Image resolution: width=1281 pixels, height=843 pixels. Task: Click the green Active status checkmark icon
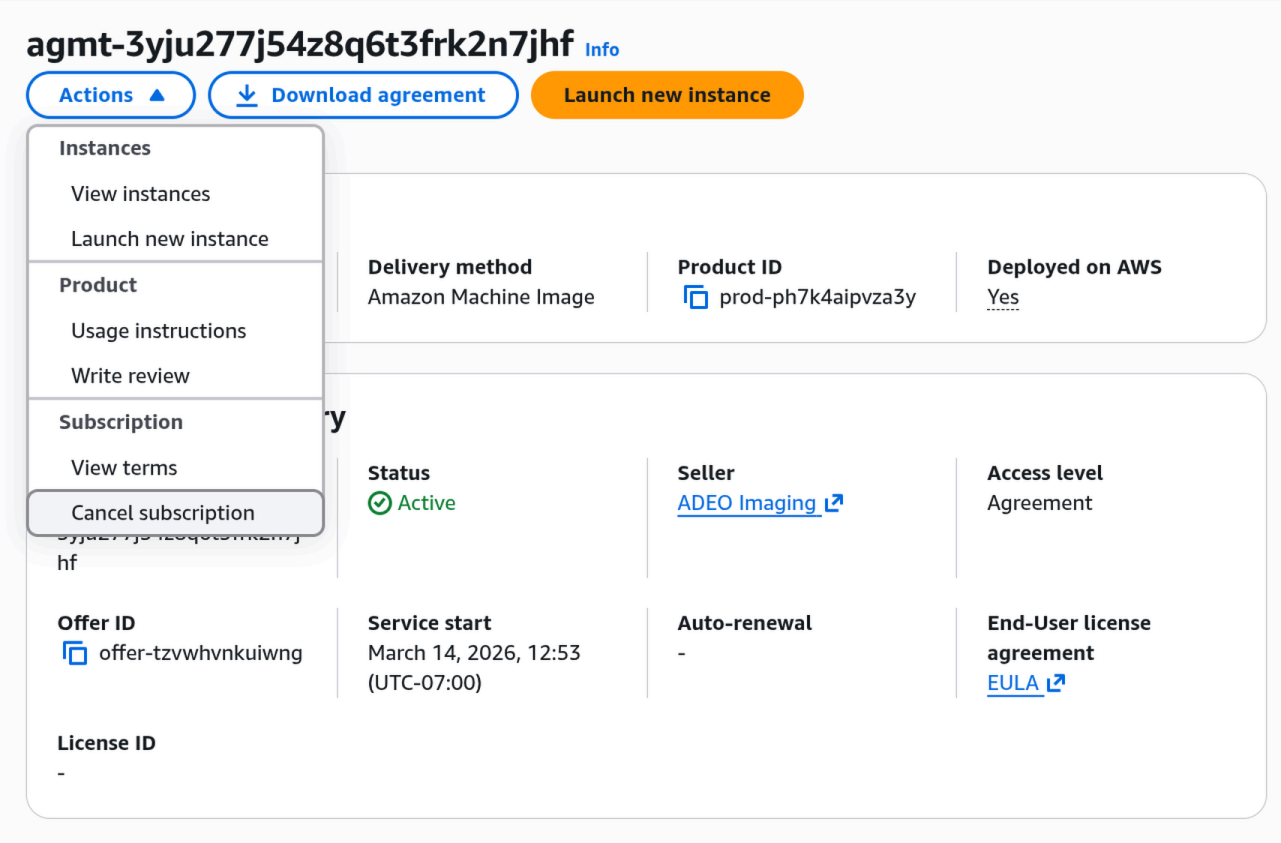[x=380, y=503]
